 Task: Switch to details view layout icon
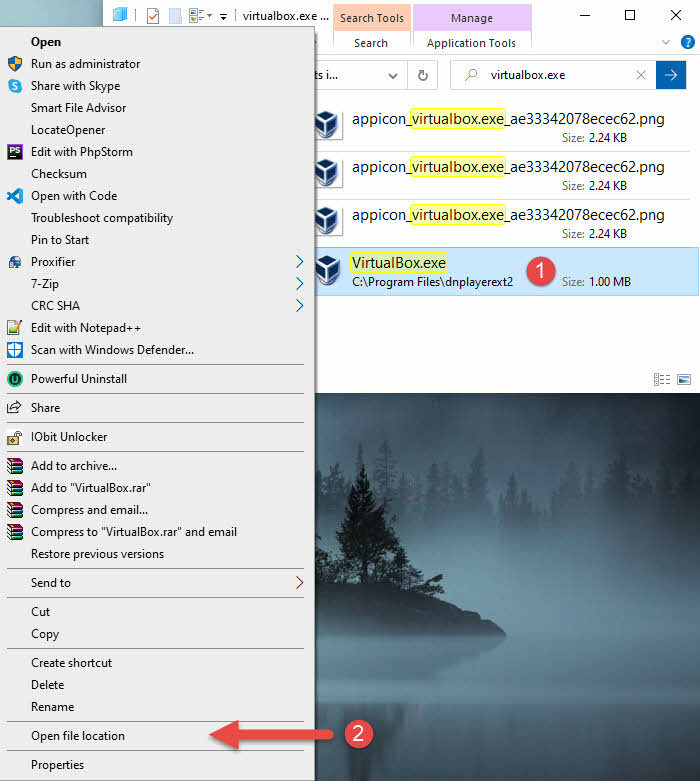662,380
